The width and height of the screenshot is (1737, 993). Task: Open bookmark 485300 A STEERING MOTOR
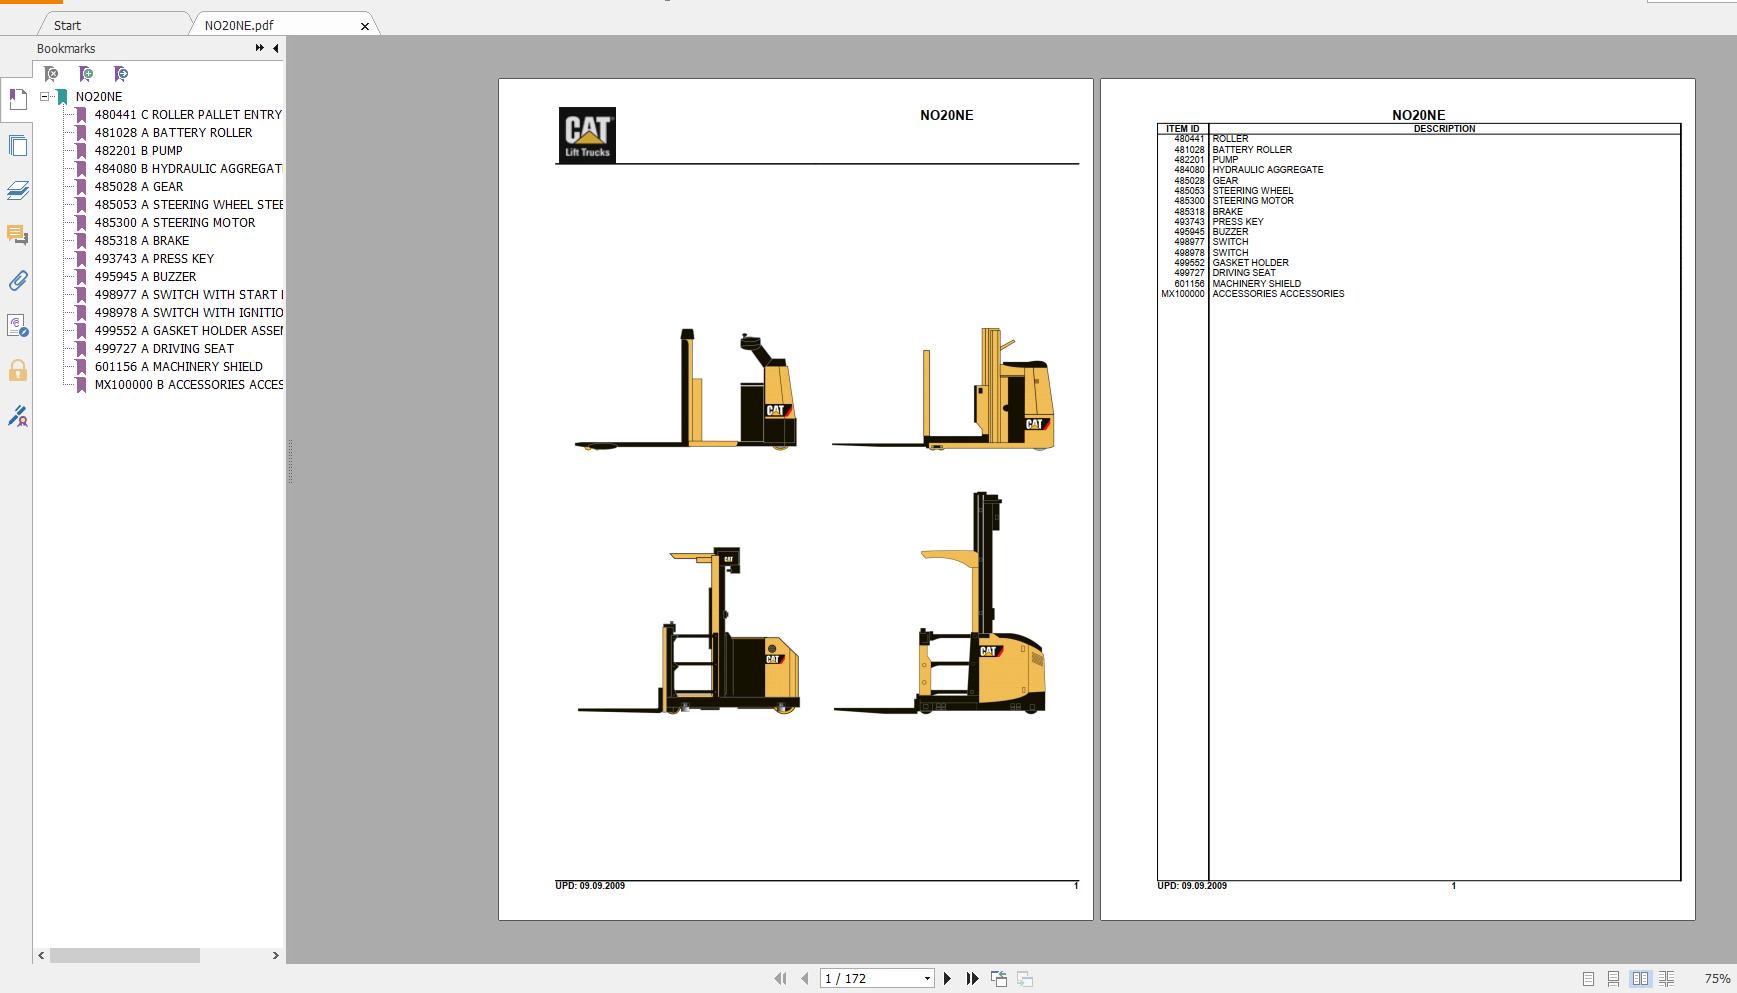[175, 223]
